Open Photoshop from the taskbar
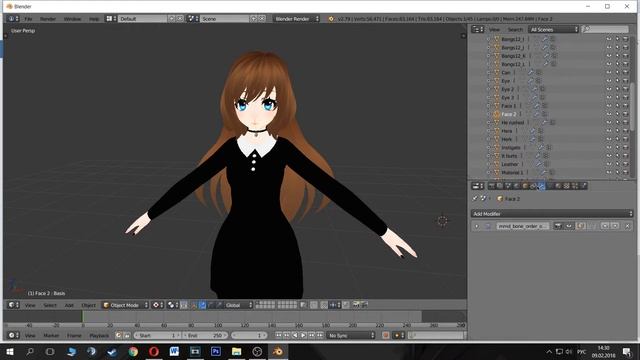This screenshot has height=360, width=640. (216, 351)
